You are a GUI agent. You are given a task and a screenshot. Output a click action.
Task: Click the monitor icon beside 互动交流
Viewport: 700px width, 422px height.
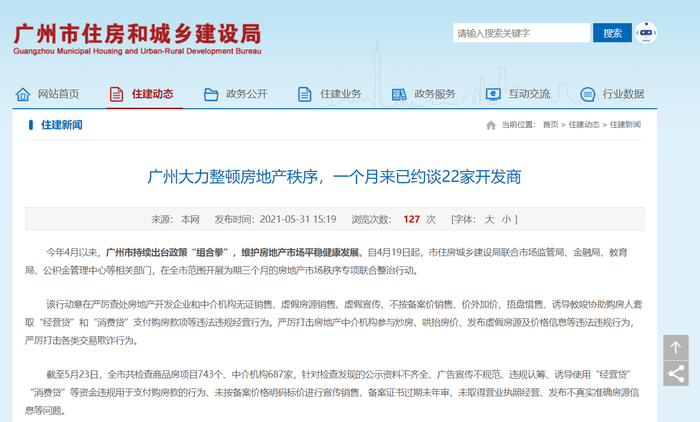pos(493,94)
